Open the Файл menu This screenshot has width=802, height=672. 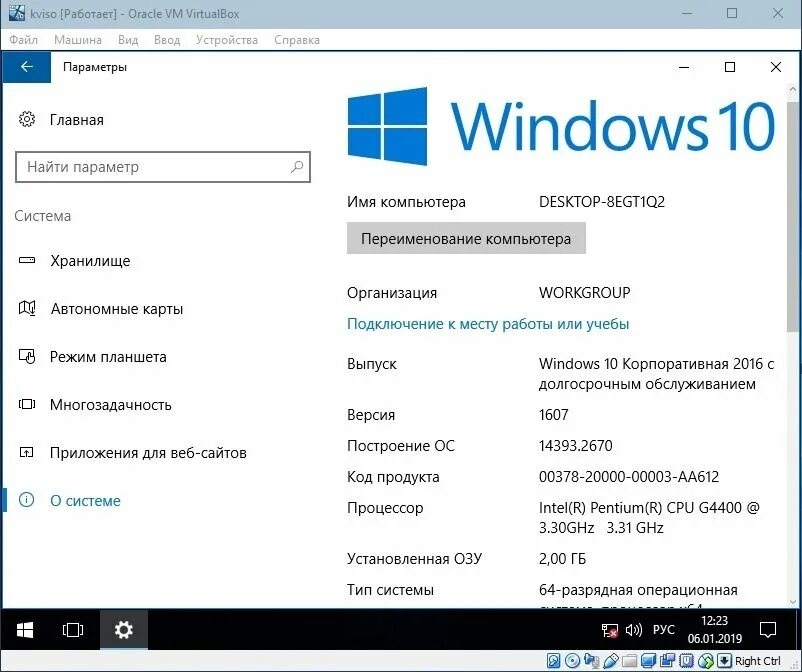[24, 40]
